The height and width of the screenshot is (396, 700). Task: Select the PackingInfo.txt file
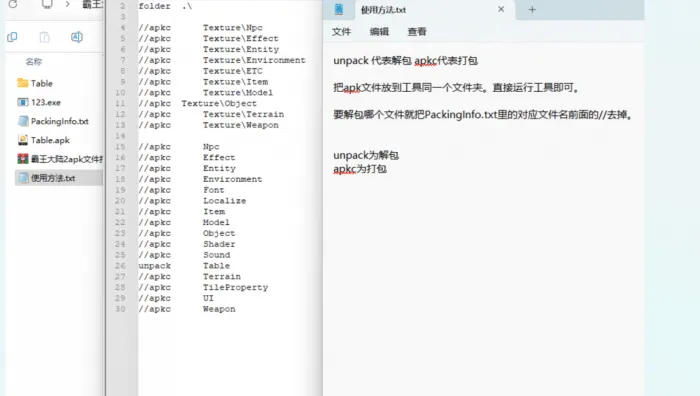(x=53, y=121)
